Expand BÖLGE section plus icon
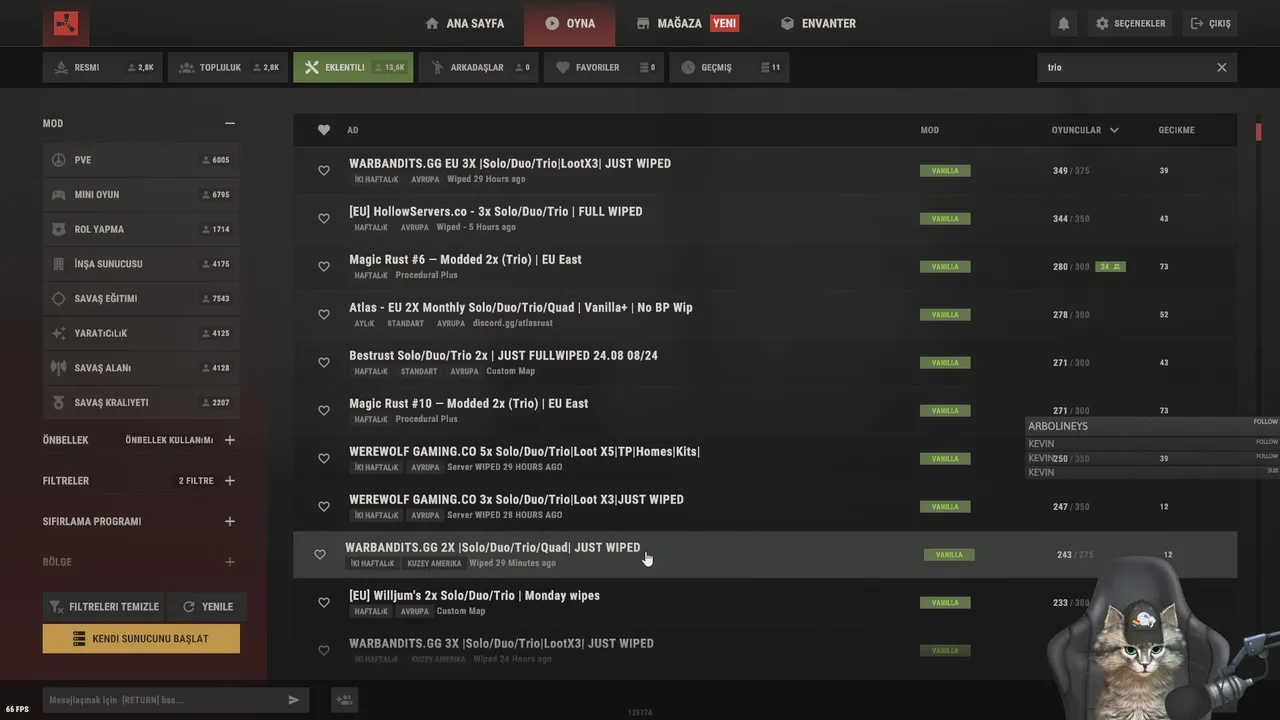Viewport: 1280px width, 720px height. click(x=230, y=562)
